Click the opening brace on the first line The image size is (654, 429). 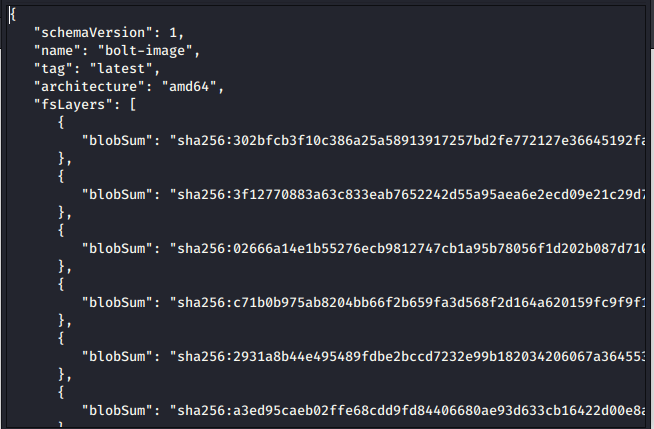pyautogui.click(x=12, y=14)
